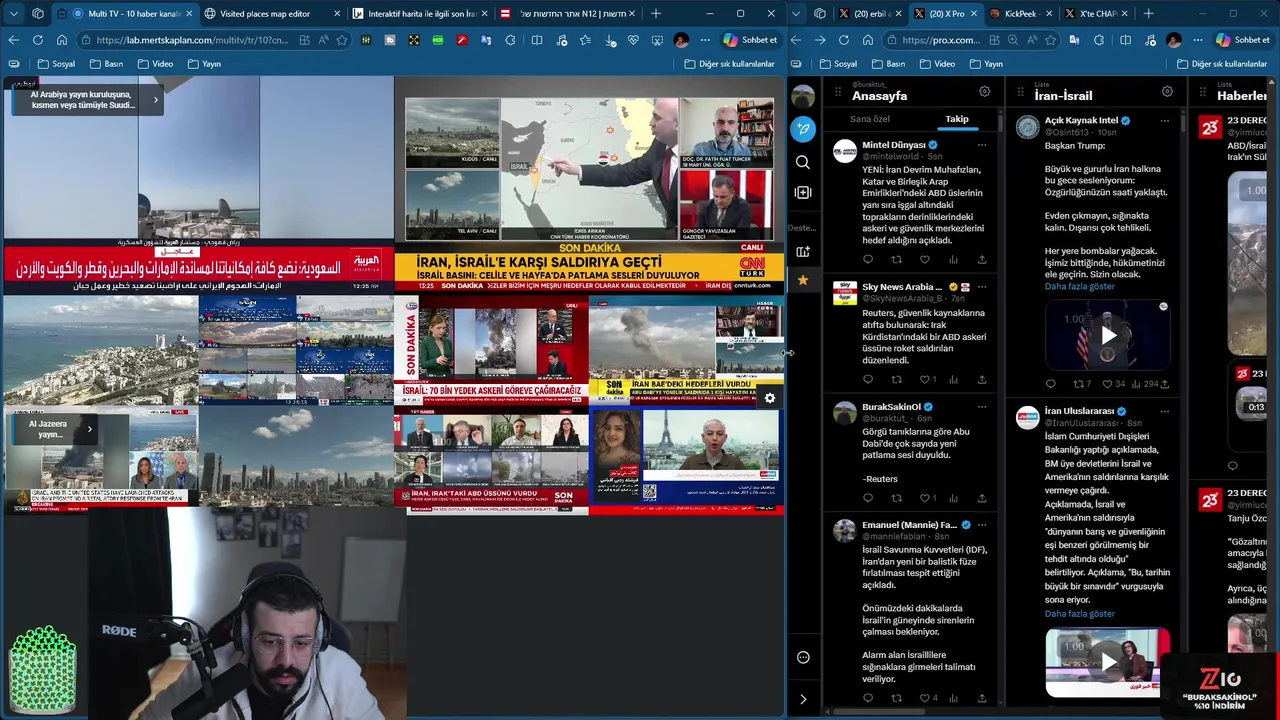
Task: Open tab list dropdown in X Pro browser
Action: click(x=796, y=14)
